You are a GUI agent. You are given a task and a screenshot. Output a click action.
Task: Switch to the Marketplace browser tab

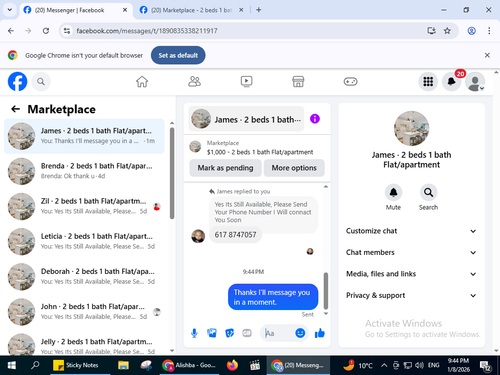tap(191, 10)
